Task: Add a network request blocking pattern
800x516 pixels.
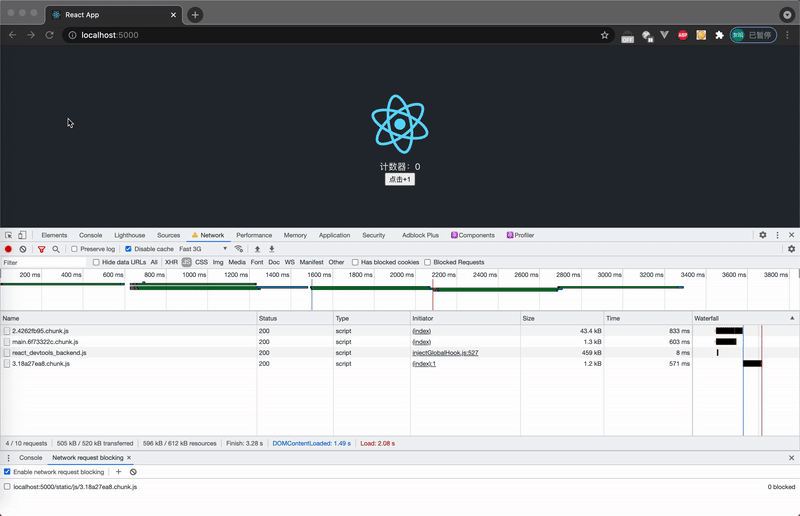Action: coord(118,471)
